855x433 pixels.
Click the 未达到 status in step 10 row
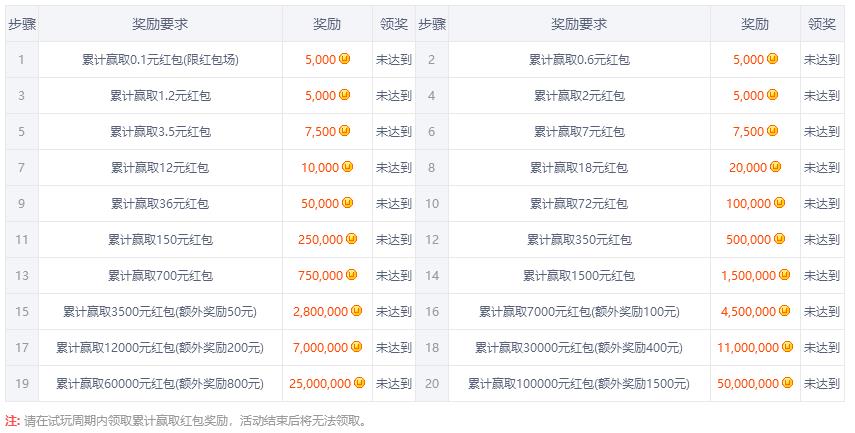tap(822, 204)
